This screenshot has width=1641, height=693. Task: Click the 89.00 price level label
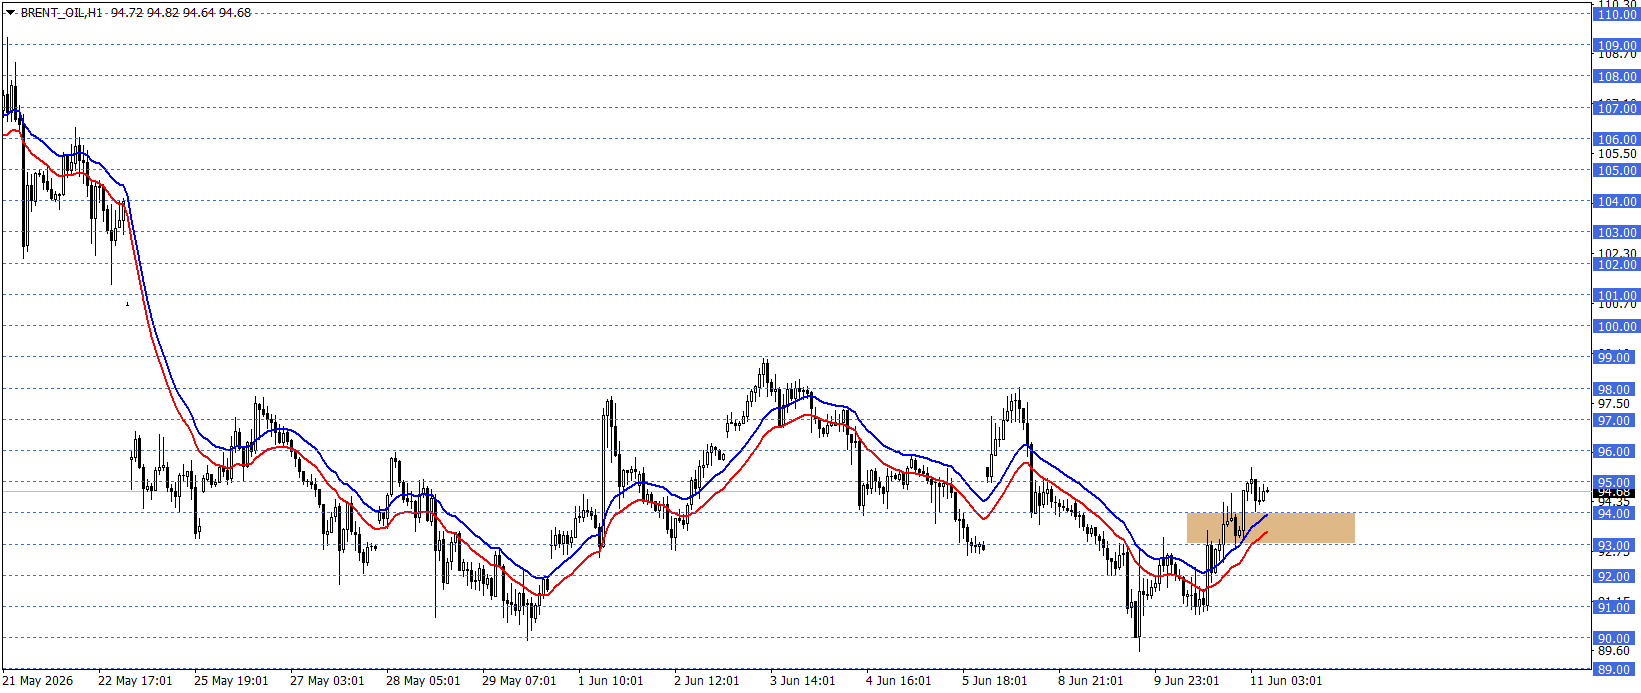click(1616, 670)
